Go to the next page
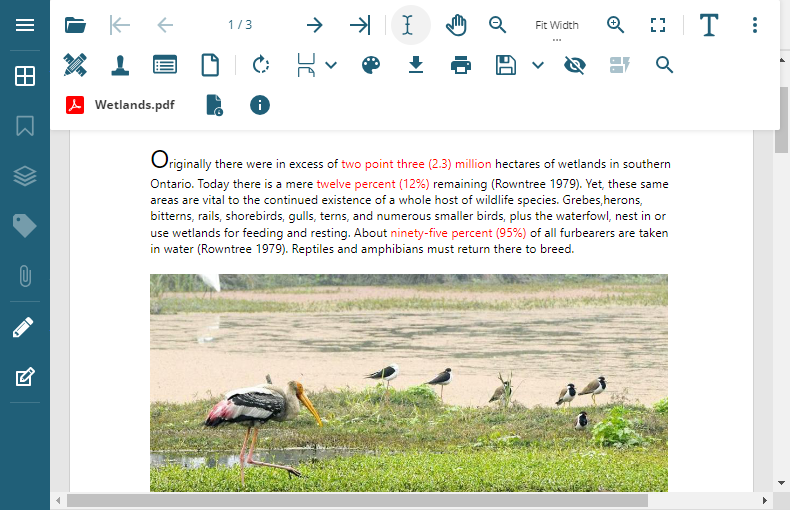Image resolution: width=790 pixels, height=526 pixels. pyautogui.click(x=314, y=25)
